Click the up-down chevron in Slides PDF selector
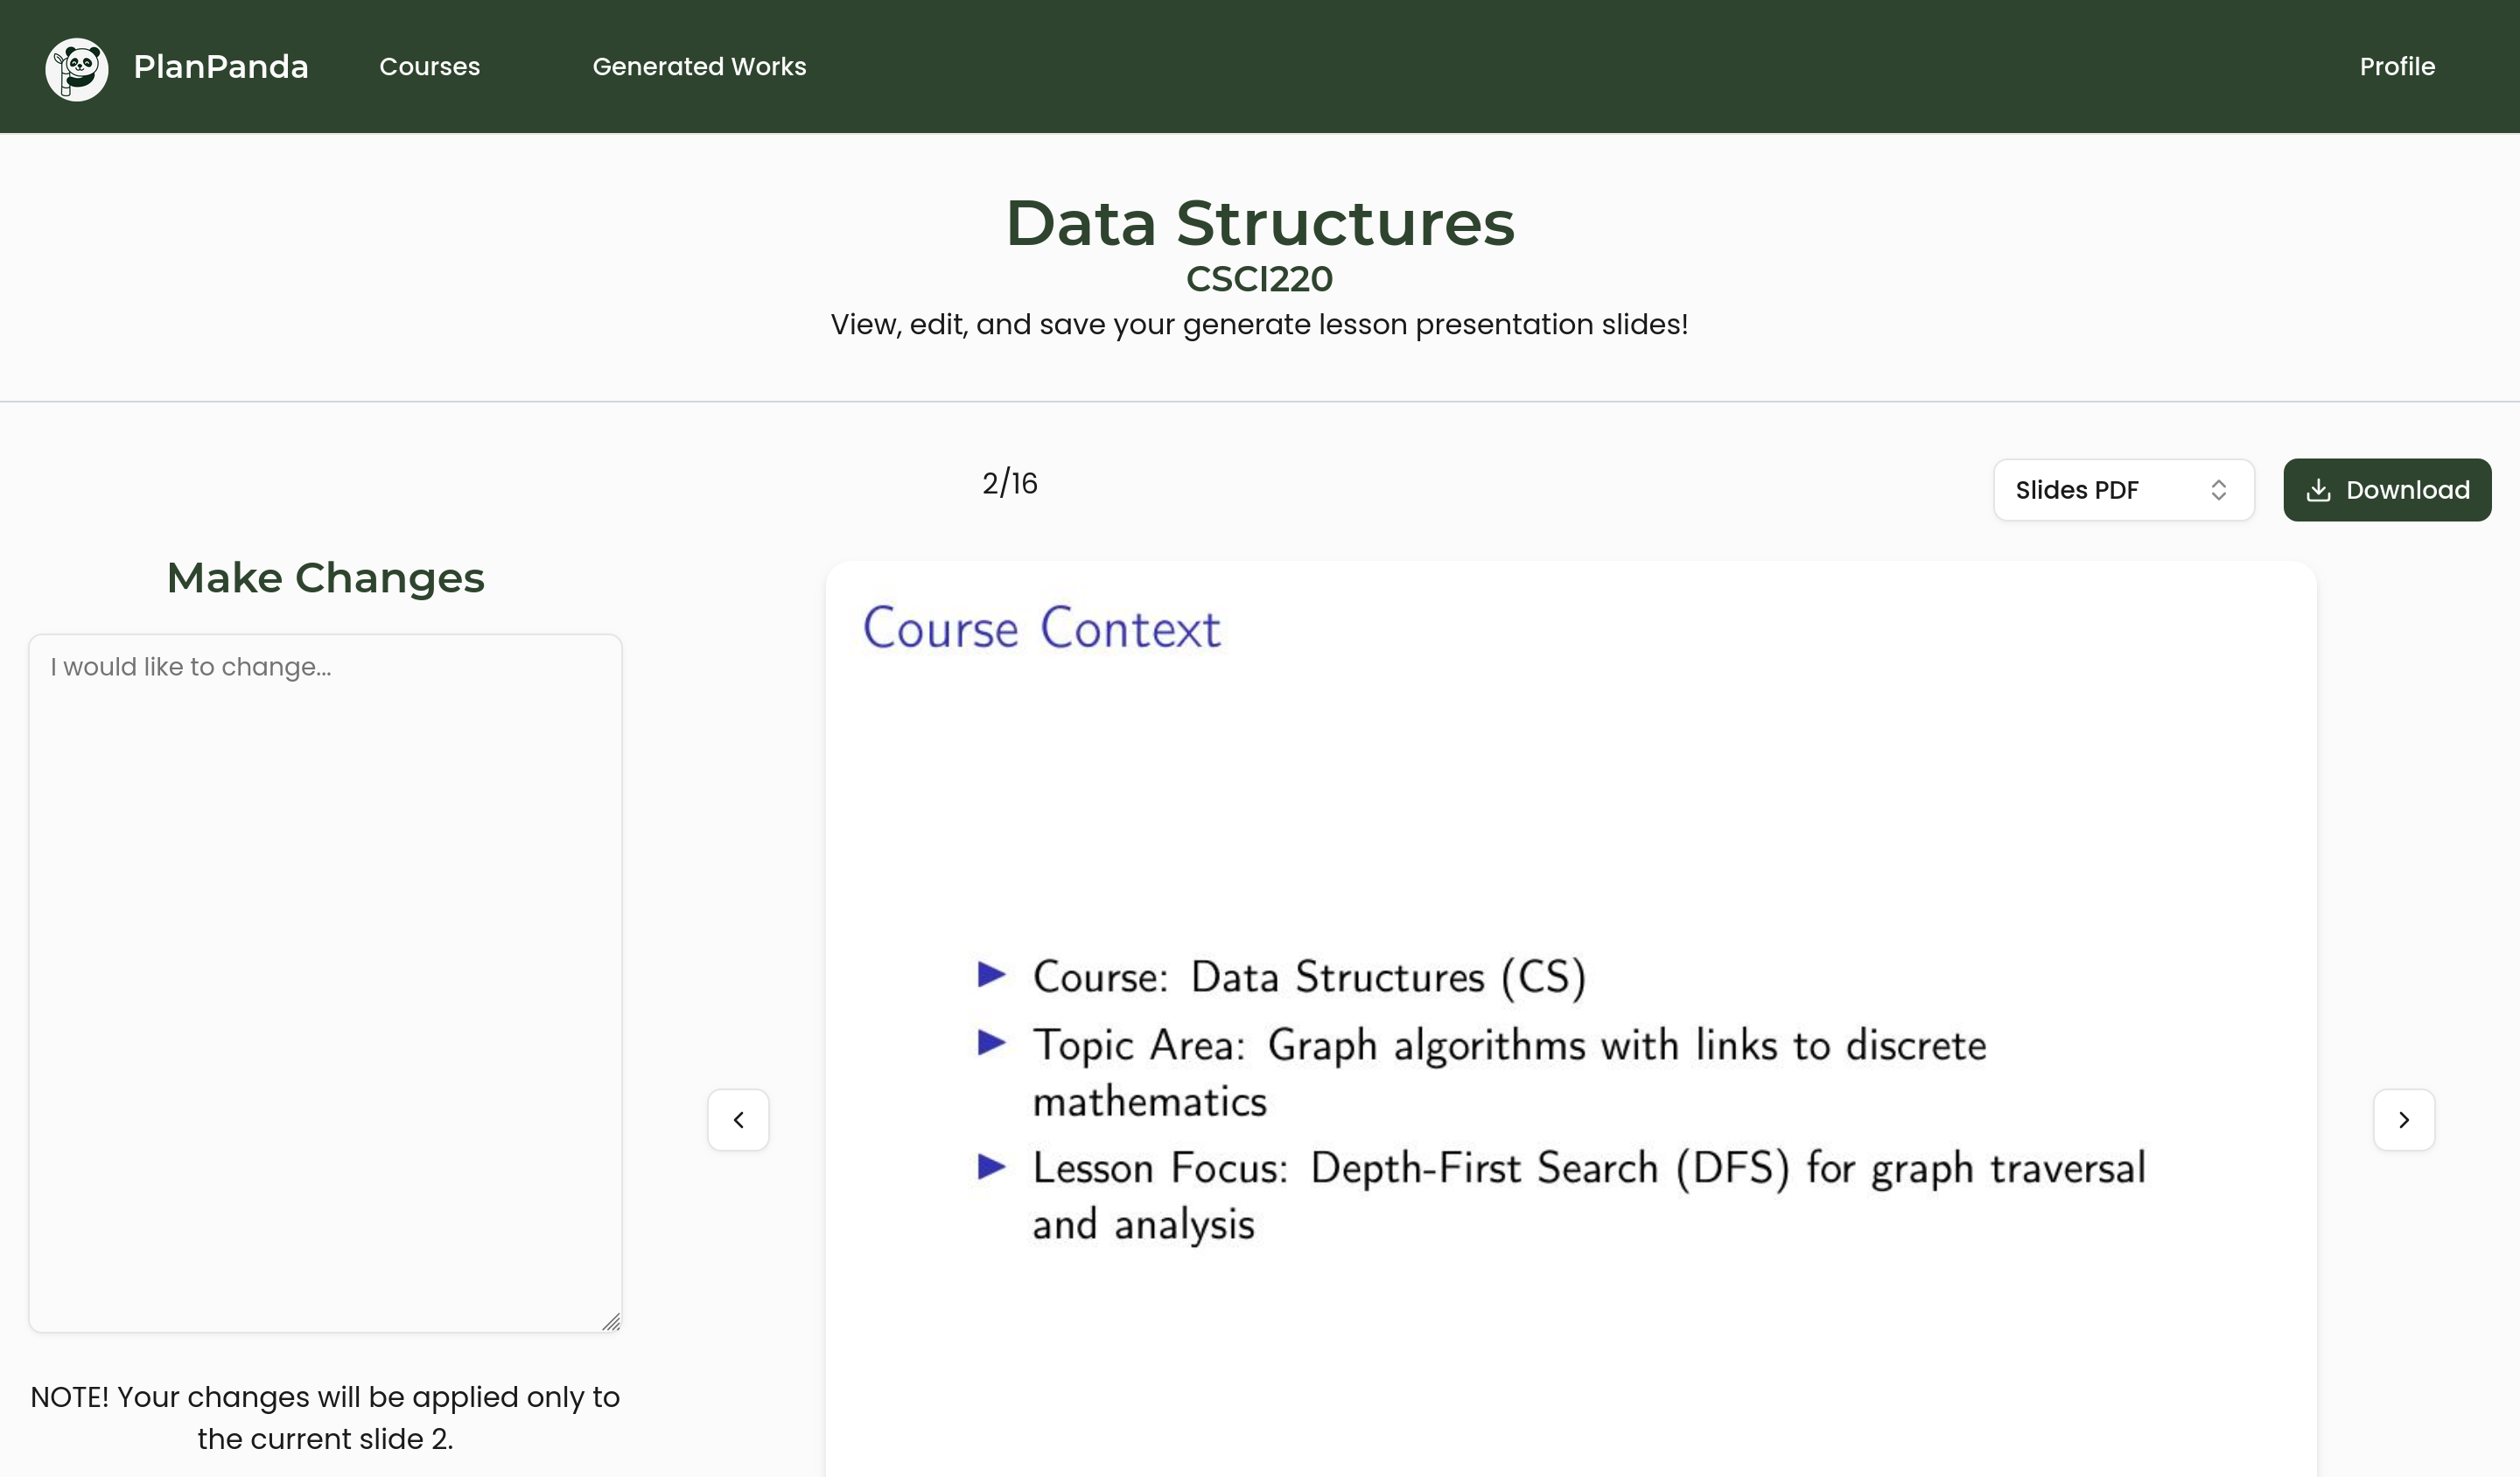The height and width of the screenshot is (1477, 2520). click(x=2218, y=490)
